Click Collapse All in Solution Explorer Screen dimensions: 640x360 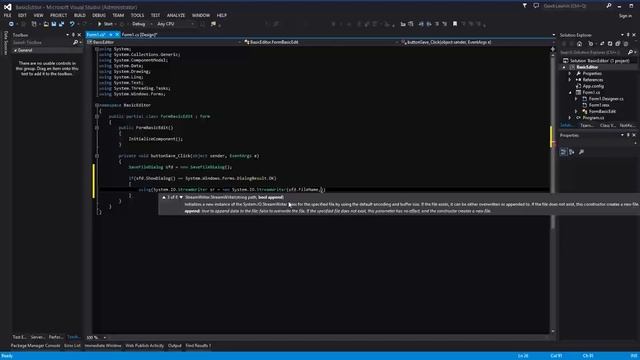[610, 44]
